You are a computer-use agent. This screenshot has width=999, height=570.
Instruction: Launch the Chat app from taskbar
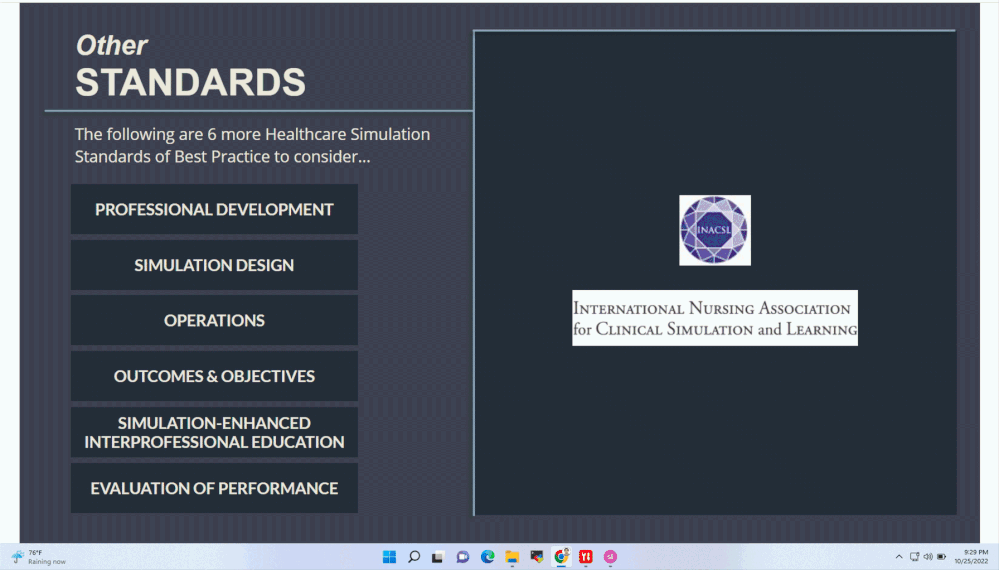tap(463, 557)
